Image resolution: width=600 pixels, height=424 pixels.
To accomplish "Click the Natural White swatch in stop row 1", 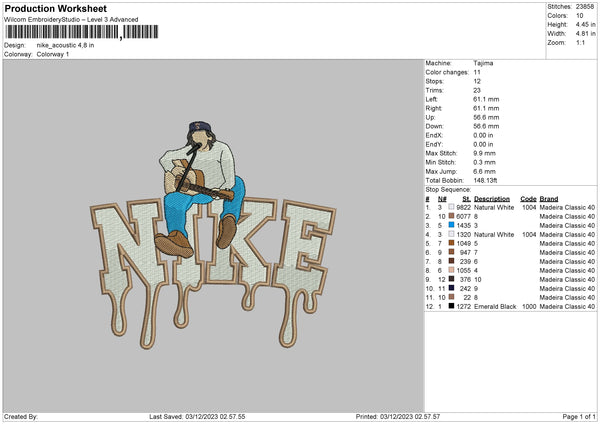I will 451,207.
